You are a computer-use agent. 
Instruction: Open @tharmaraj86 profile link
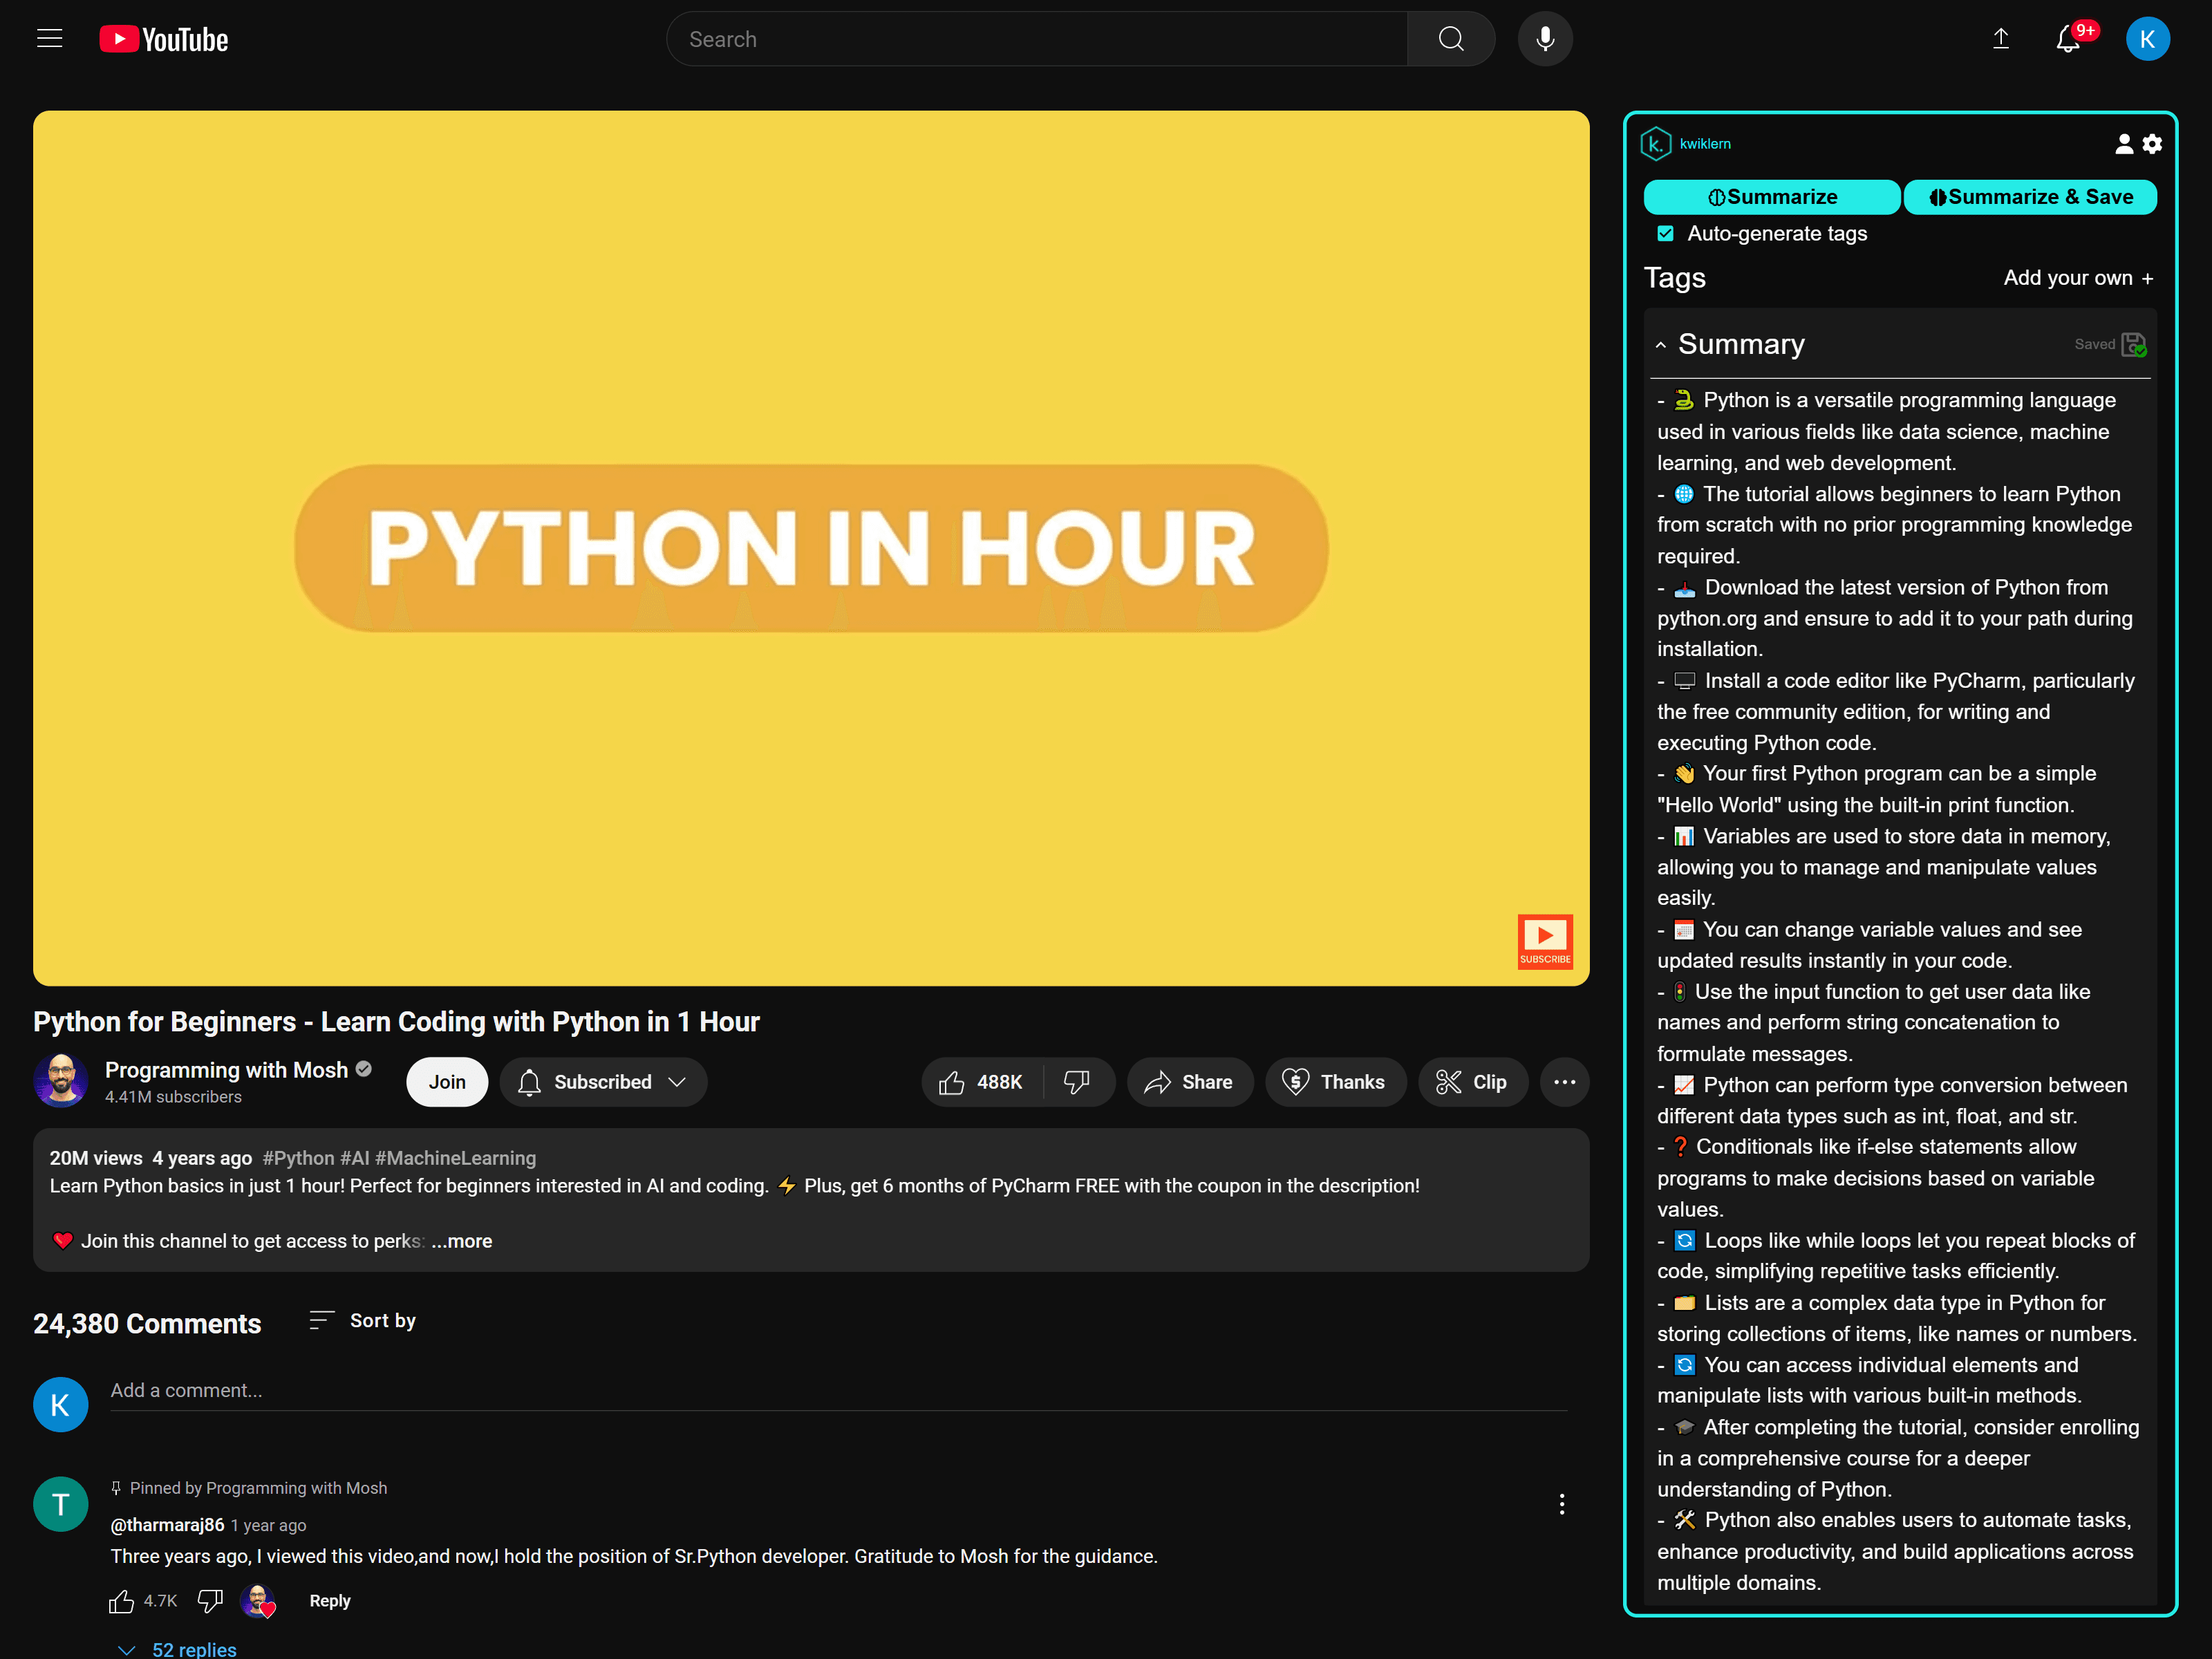coord(167,1525)
